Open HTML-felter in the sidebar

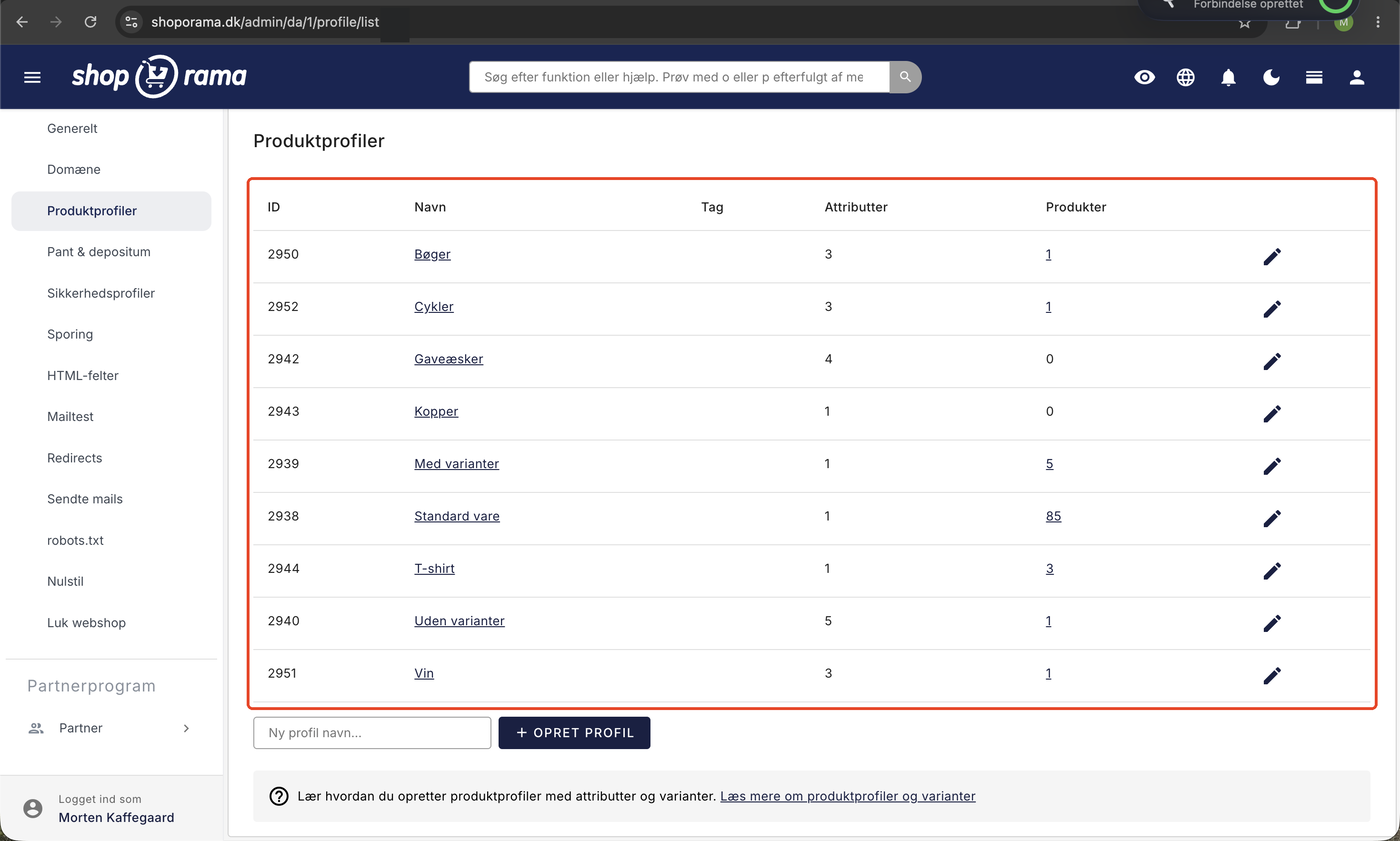point(83,375)
